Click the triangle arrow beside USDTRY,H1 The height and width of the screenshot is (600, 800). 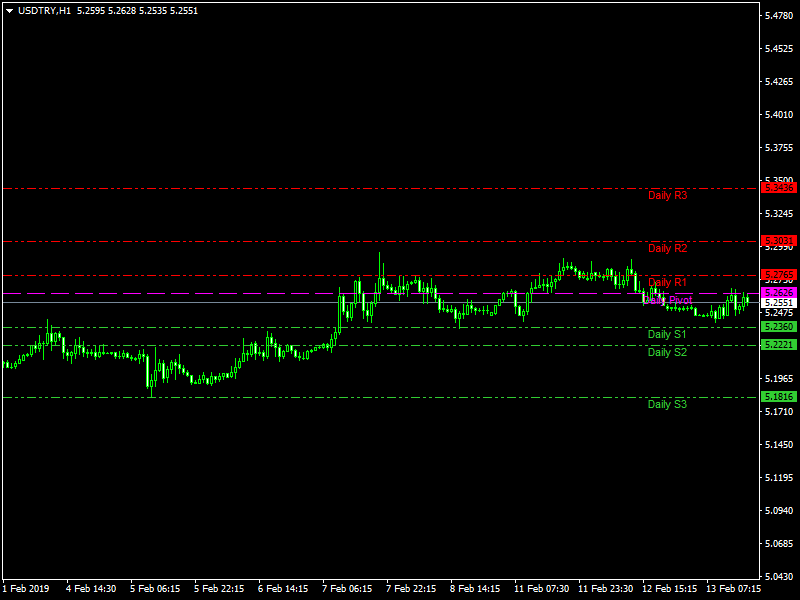point(10,10)
